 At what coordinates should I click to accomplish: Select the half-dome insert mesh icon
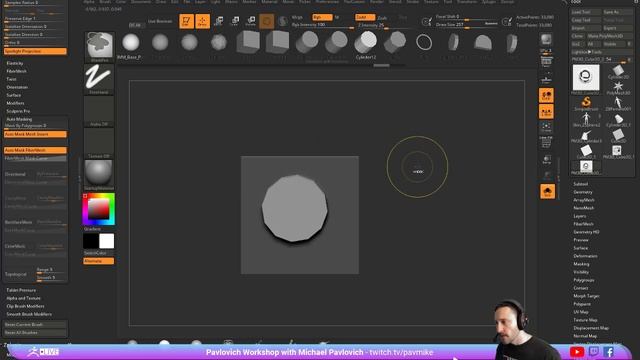[483, 42]
